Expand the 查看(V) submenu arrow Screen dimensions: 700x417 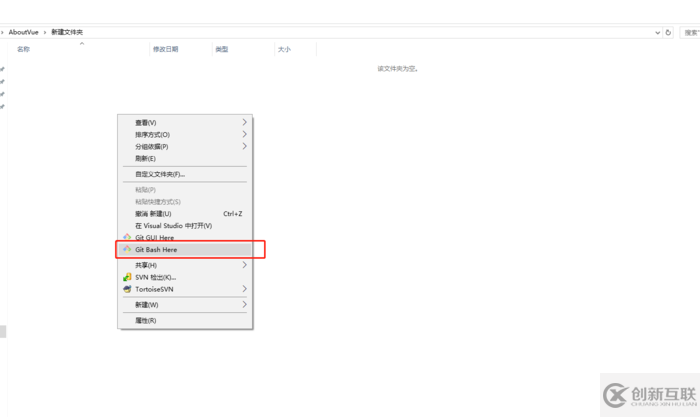[x=245, y=122]
